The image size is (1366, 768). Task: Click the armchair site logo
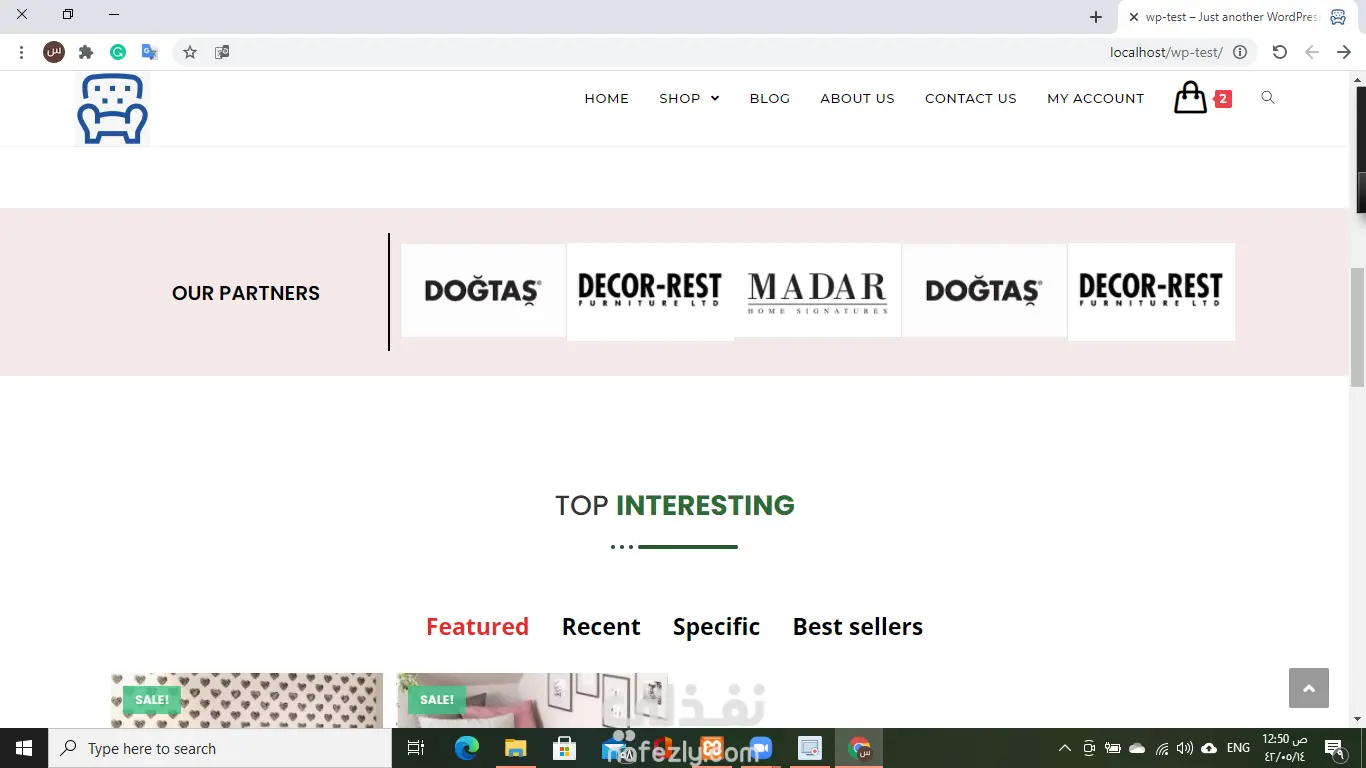click(112, 109)
